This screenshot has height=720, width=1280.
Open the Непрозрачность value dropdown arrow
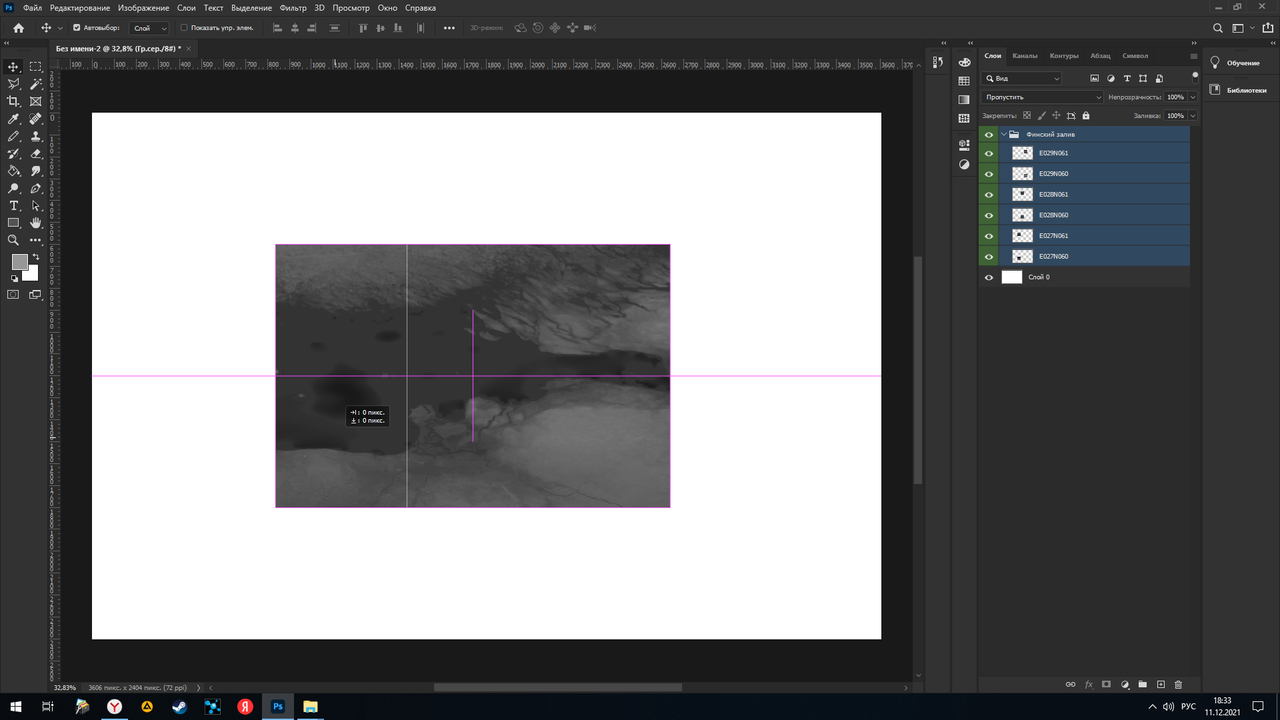point(1193,97)
